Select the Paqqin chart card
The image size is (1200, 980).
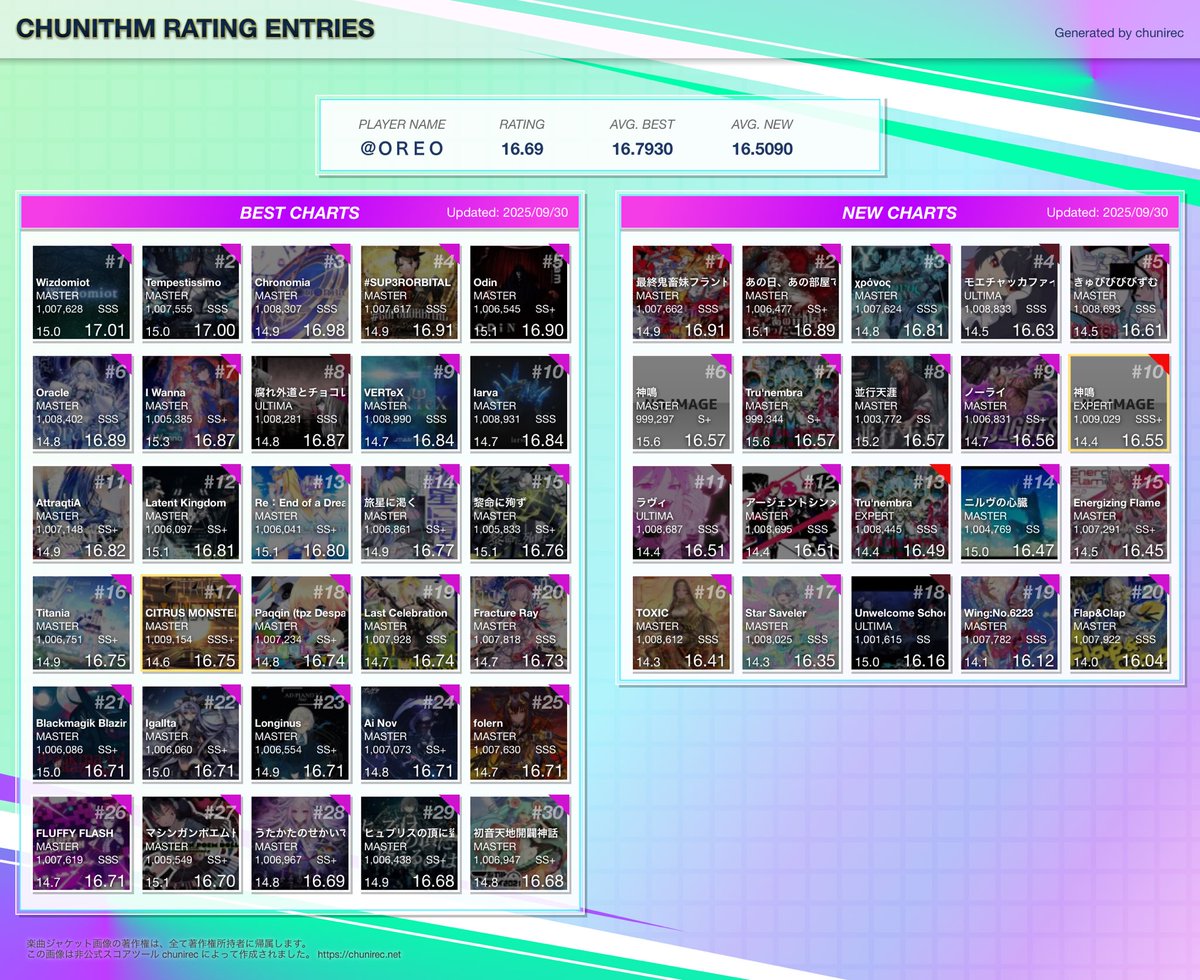click(301, 623)
